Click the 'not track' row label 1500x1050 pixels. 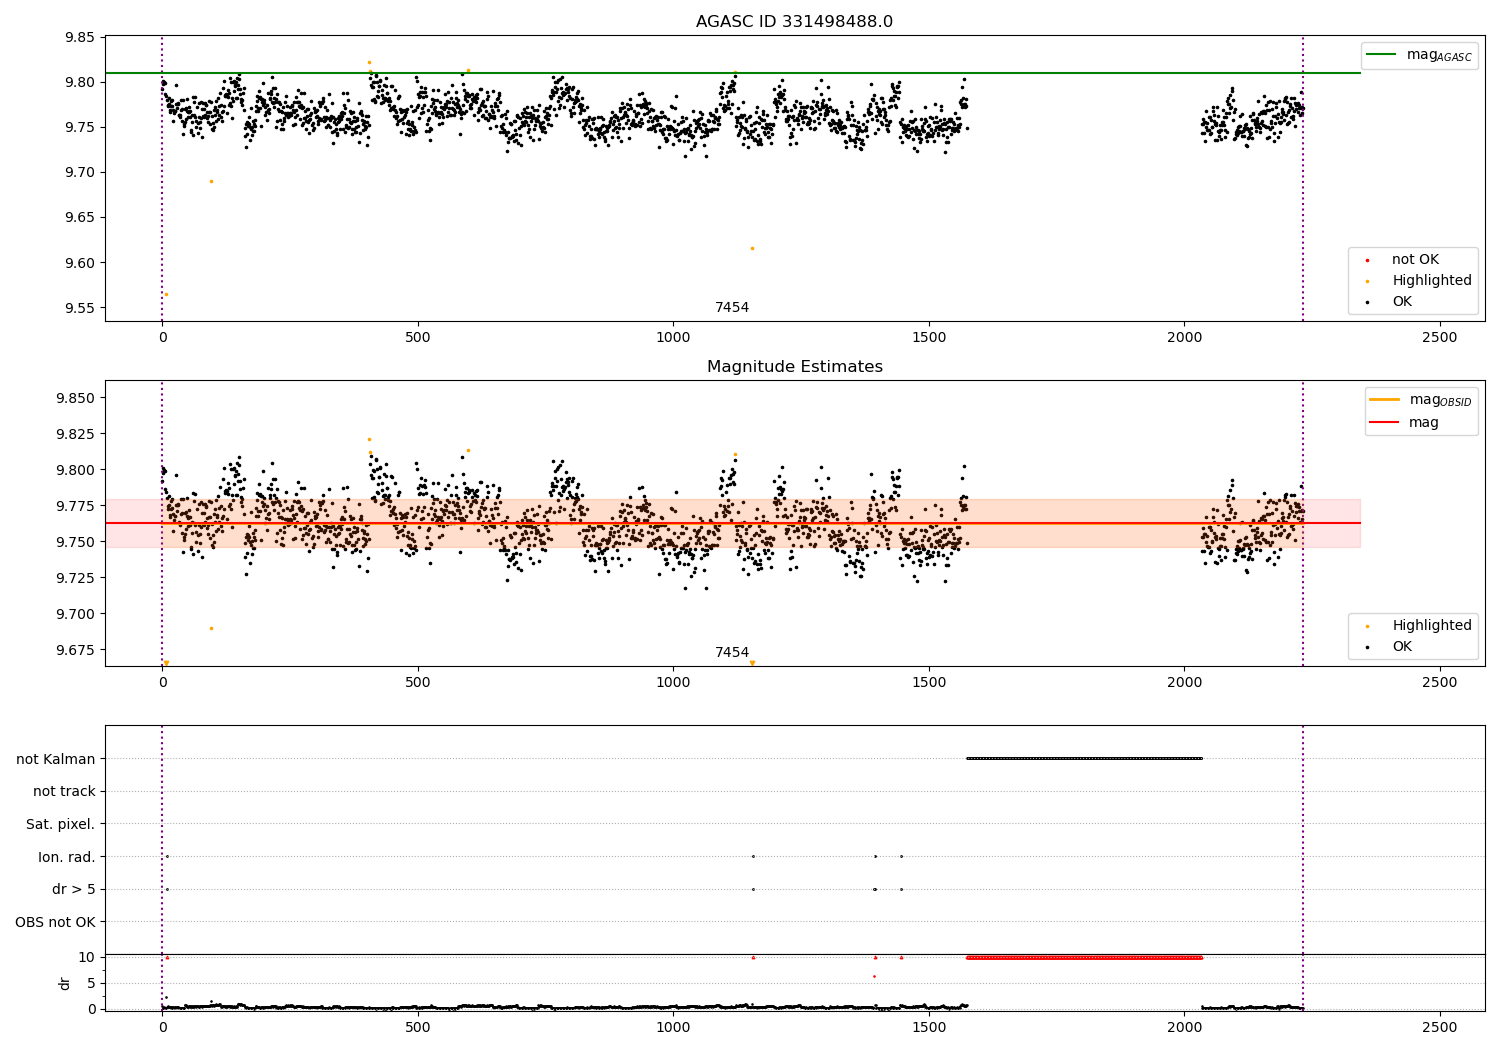click(x=64, y=792)
